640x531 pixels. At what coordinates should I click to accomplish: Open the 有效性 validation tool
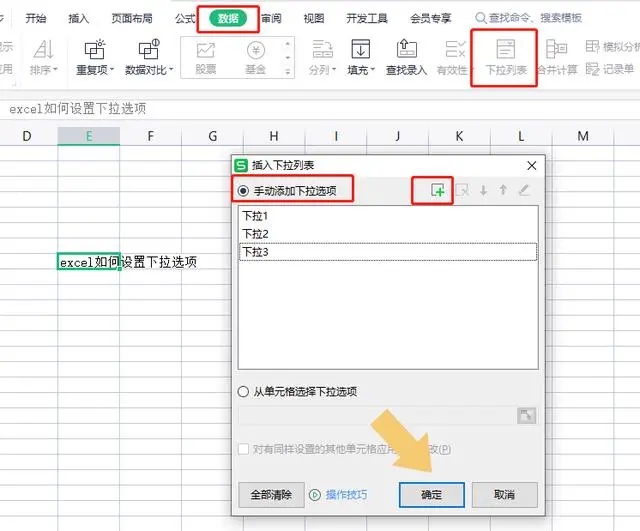[453, 57]
